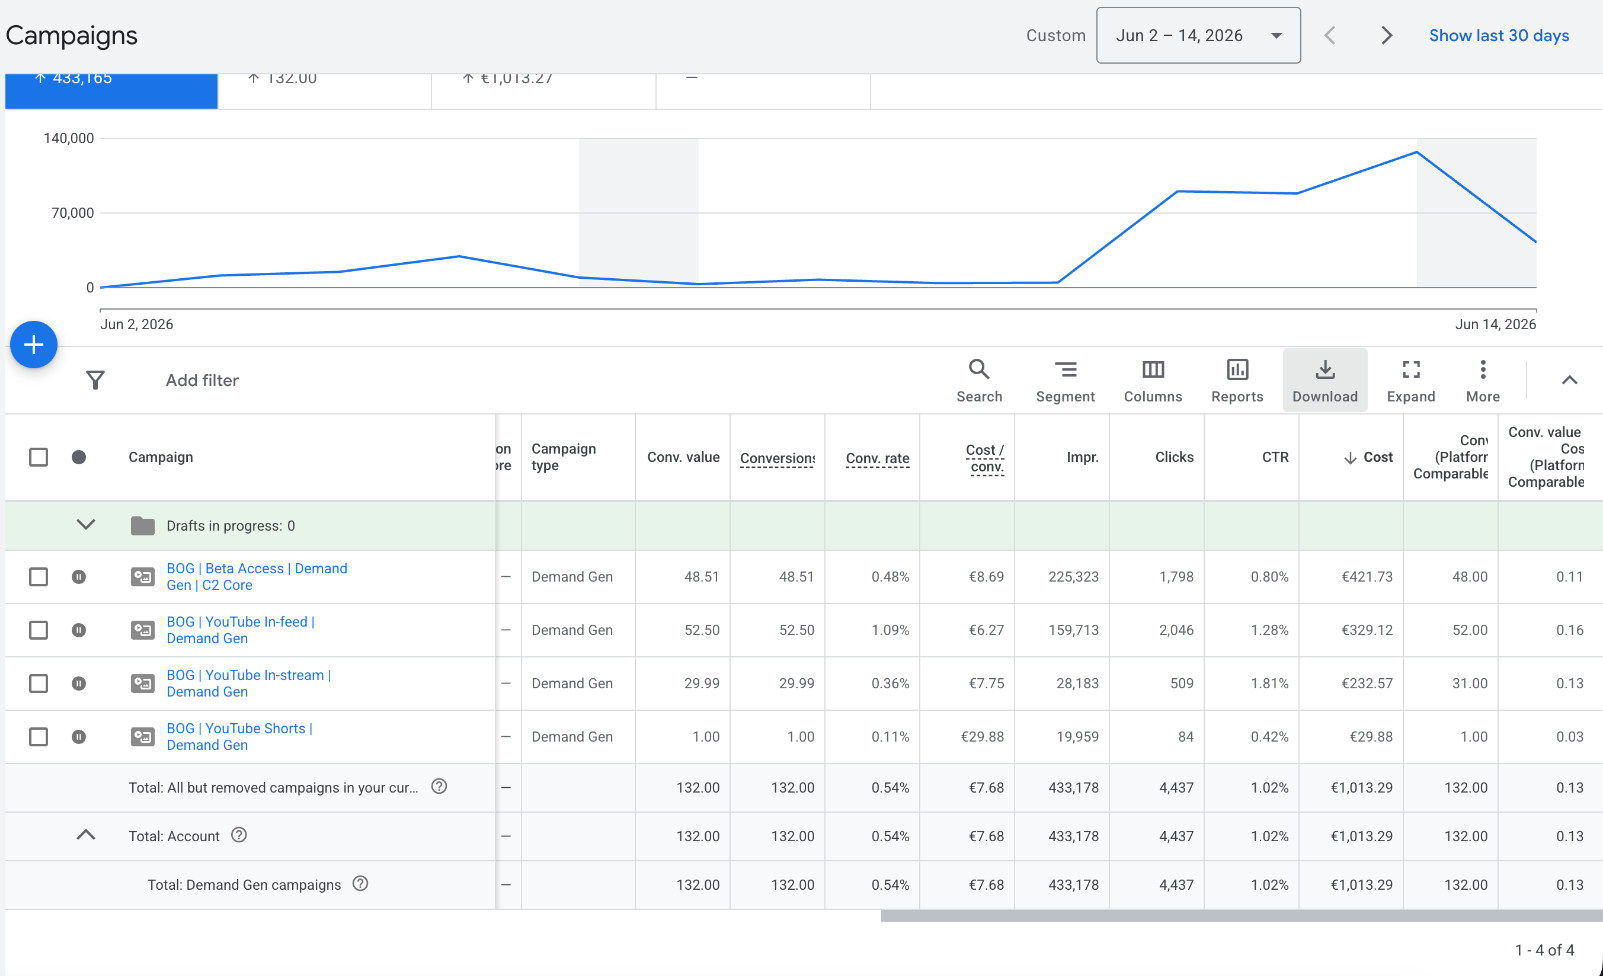Viewport: 1603px width, 976px height.
Task: Open table Search tool
Action: 979,381
